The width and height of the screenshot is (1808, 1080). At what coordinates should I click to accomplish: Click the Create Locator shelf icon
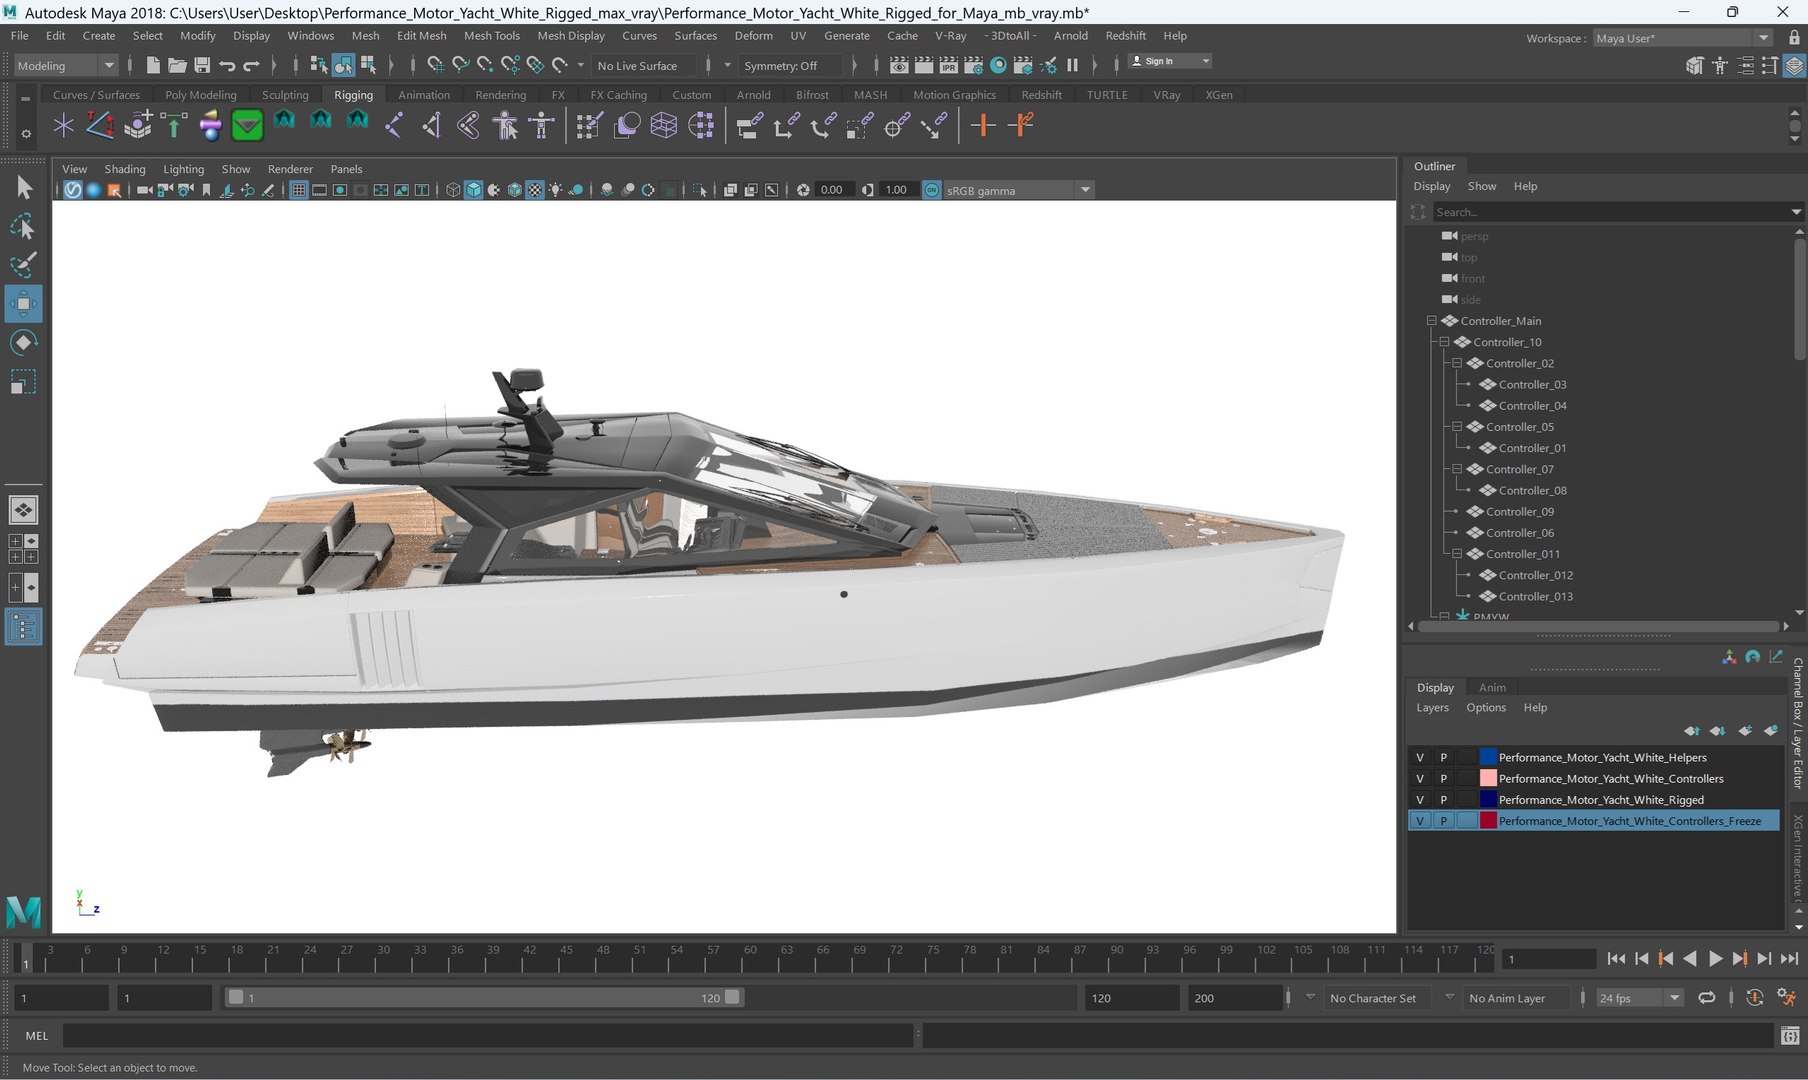click(x=63, y=126)
